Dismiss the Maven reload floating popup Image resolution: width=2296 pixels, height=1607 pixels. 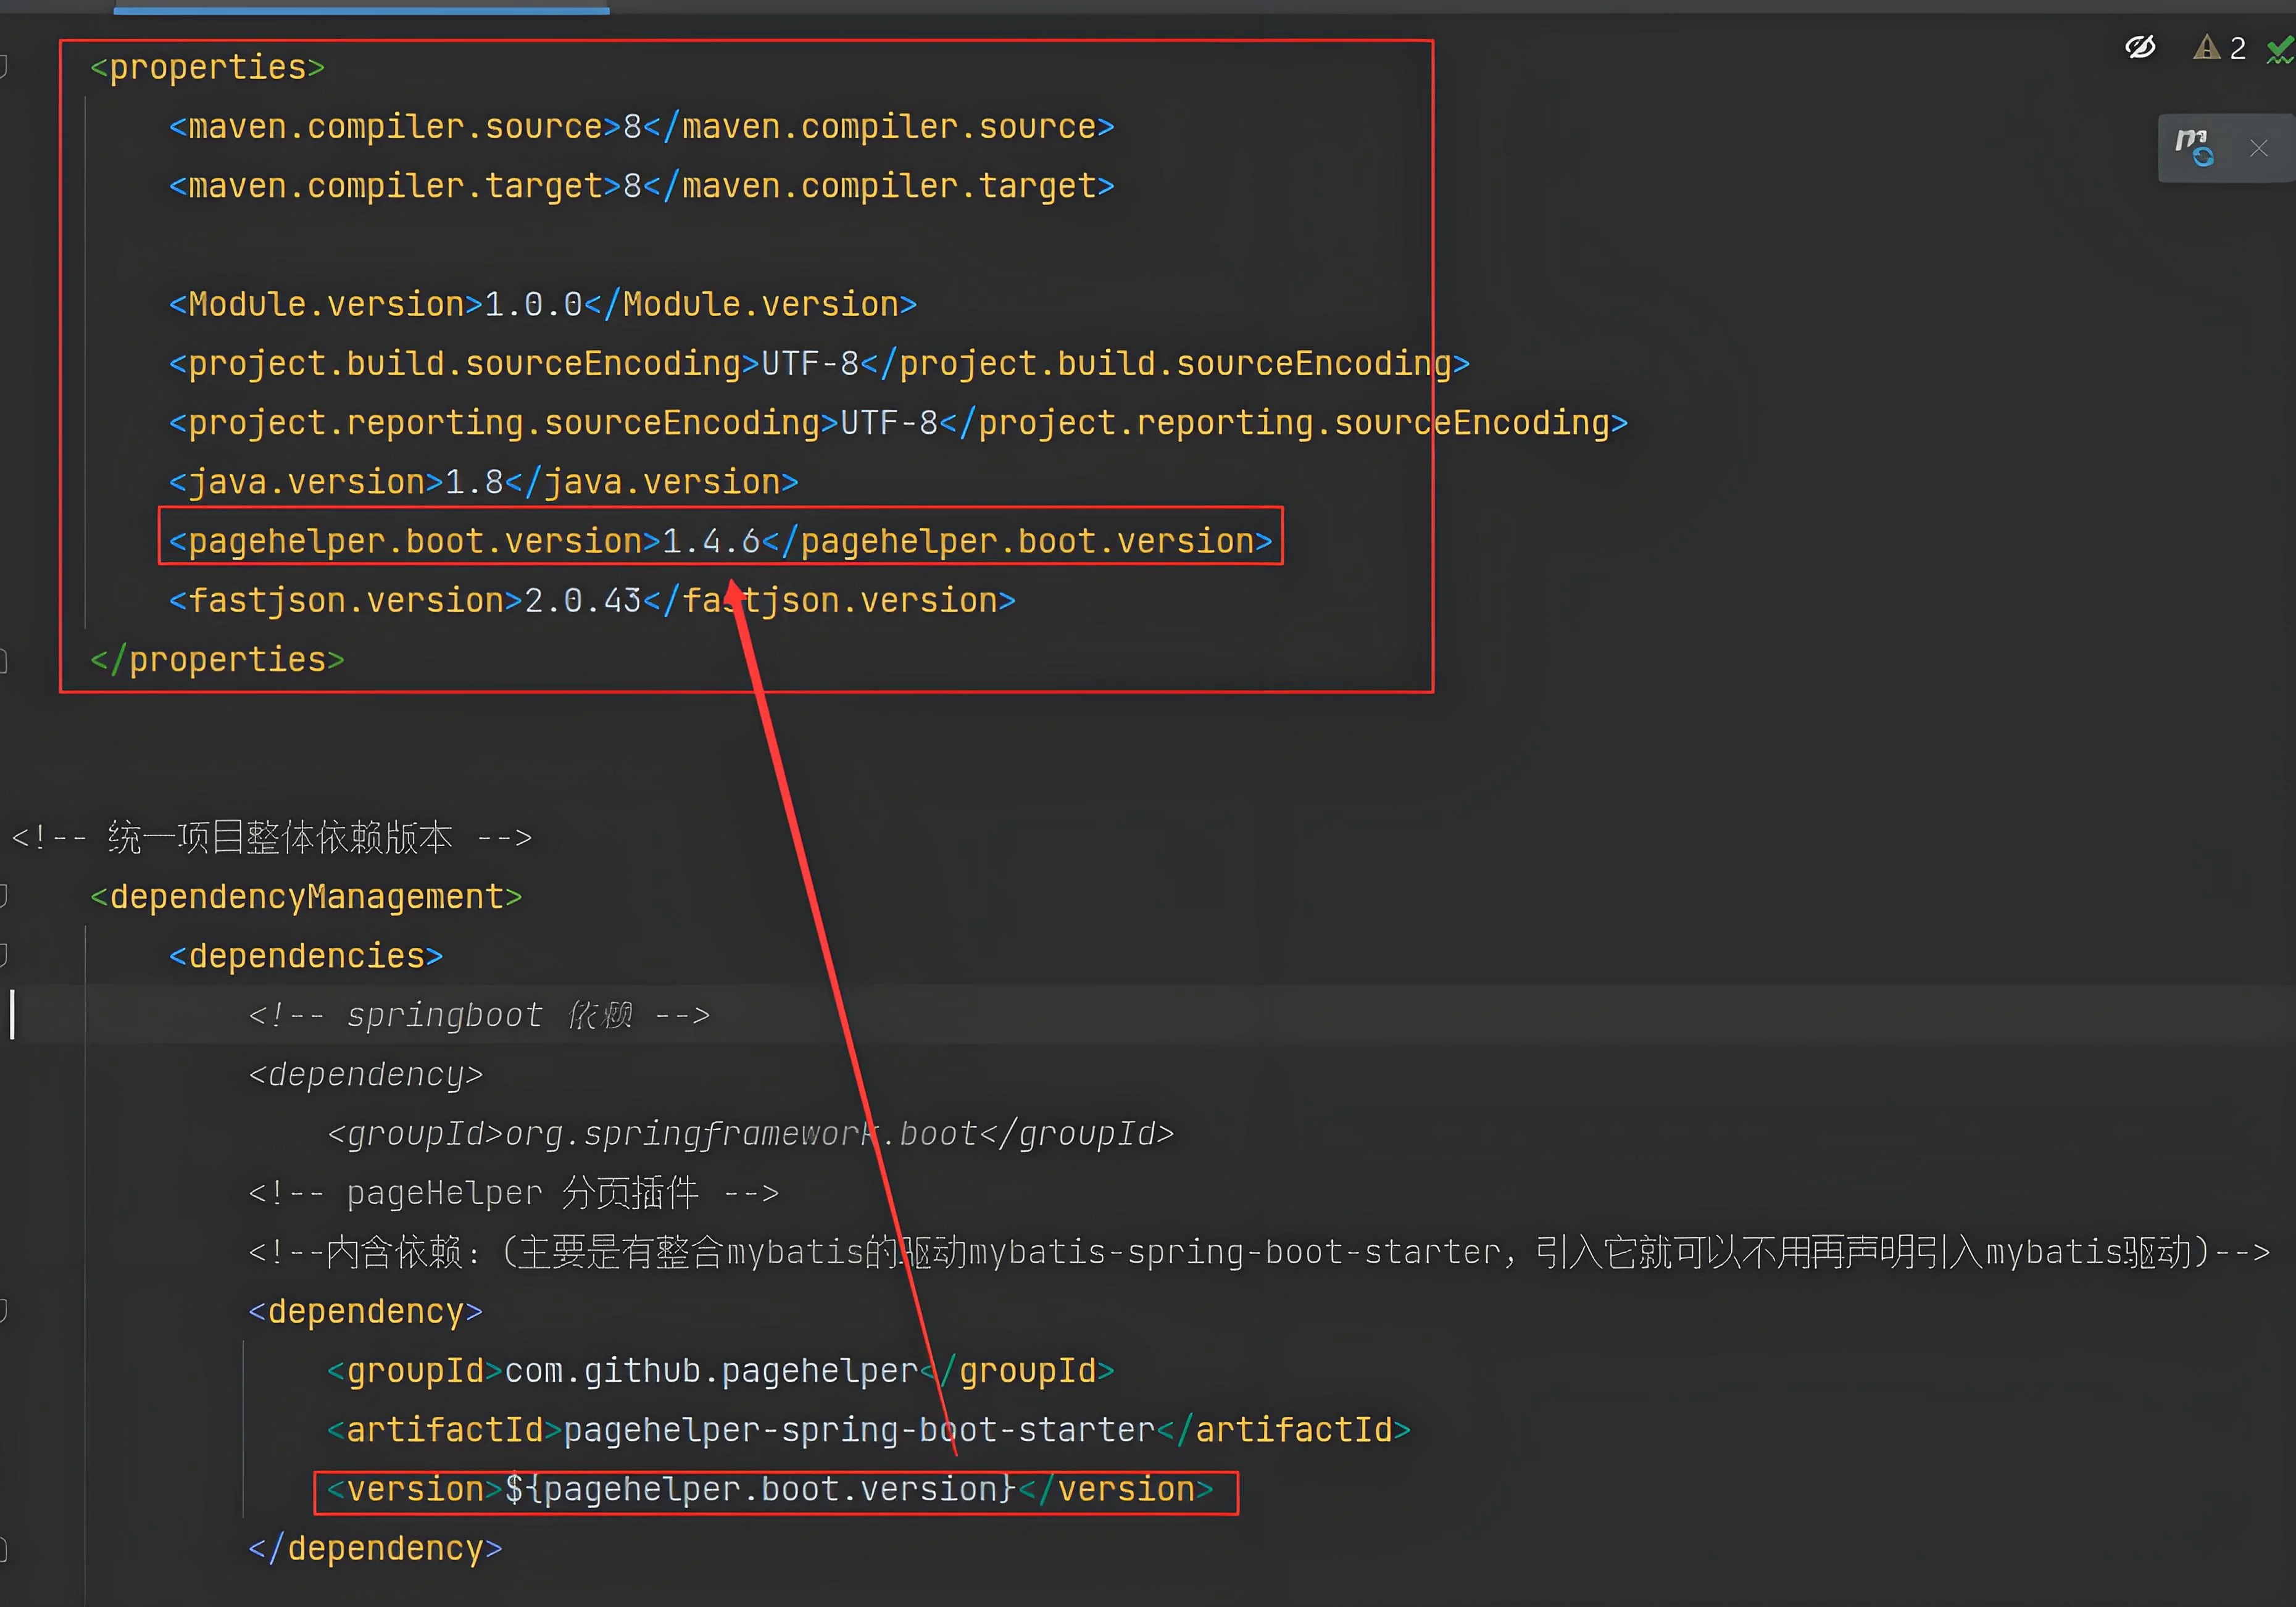click(2258, 149)
